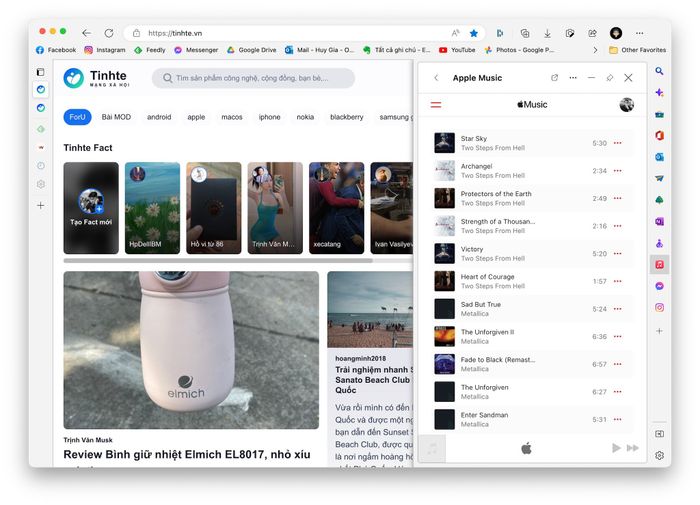The height and width of the screenshot is (505, 700).
Task: Pin the Apple Music sidebar panel
Action: (x=610, y=78)
